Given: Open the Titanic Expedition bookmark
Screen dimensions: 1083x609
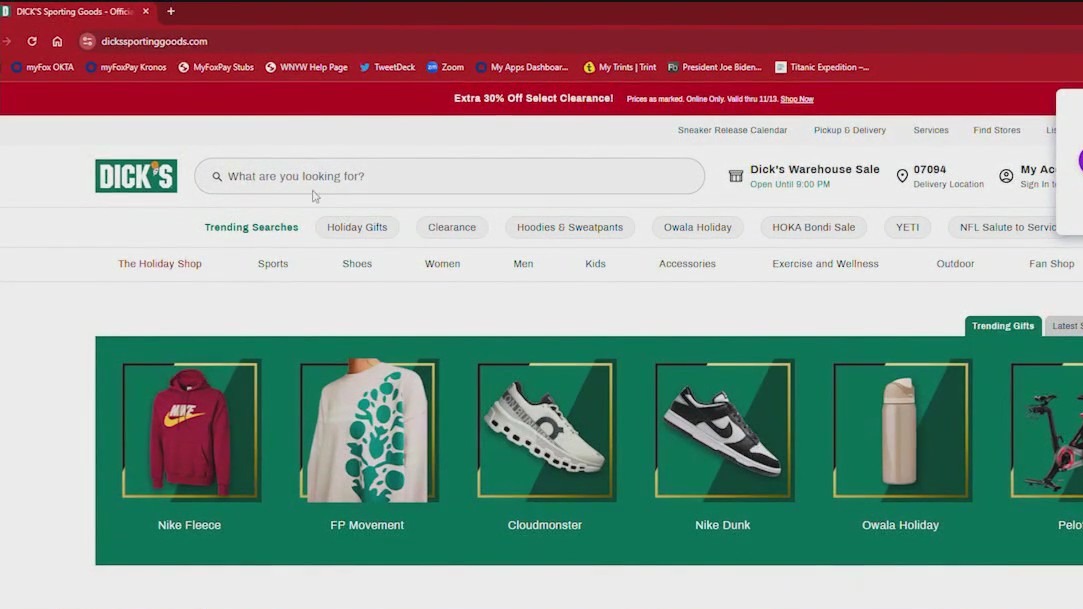Looking at the screenshot, I should pyautogui.click(x=822, y=67).
